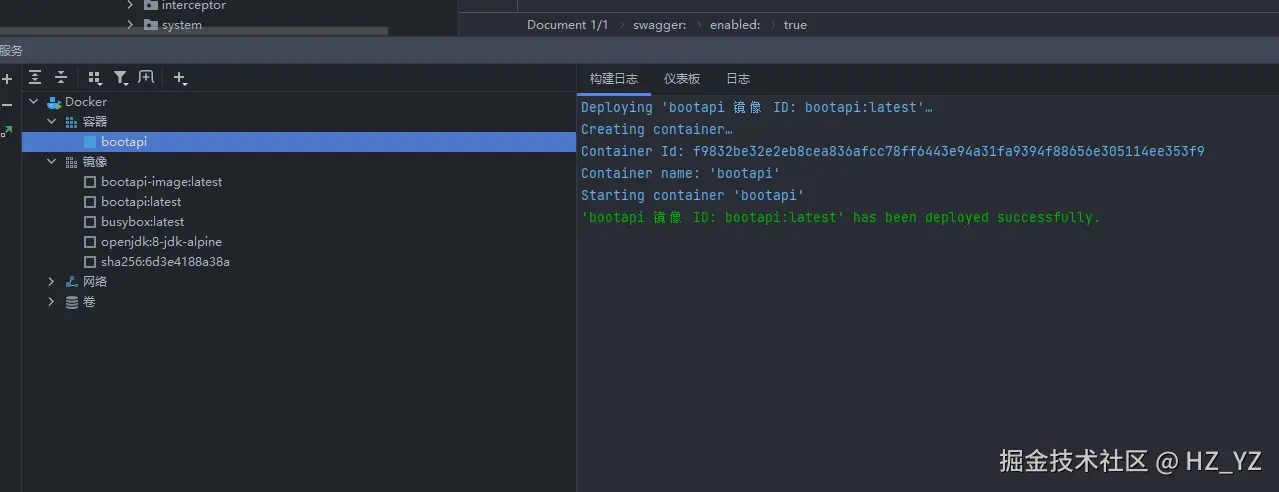Screen dimensions: 1279x492
Task: Click the 服务 Services panel title
Action: [11, 50]
